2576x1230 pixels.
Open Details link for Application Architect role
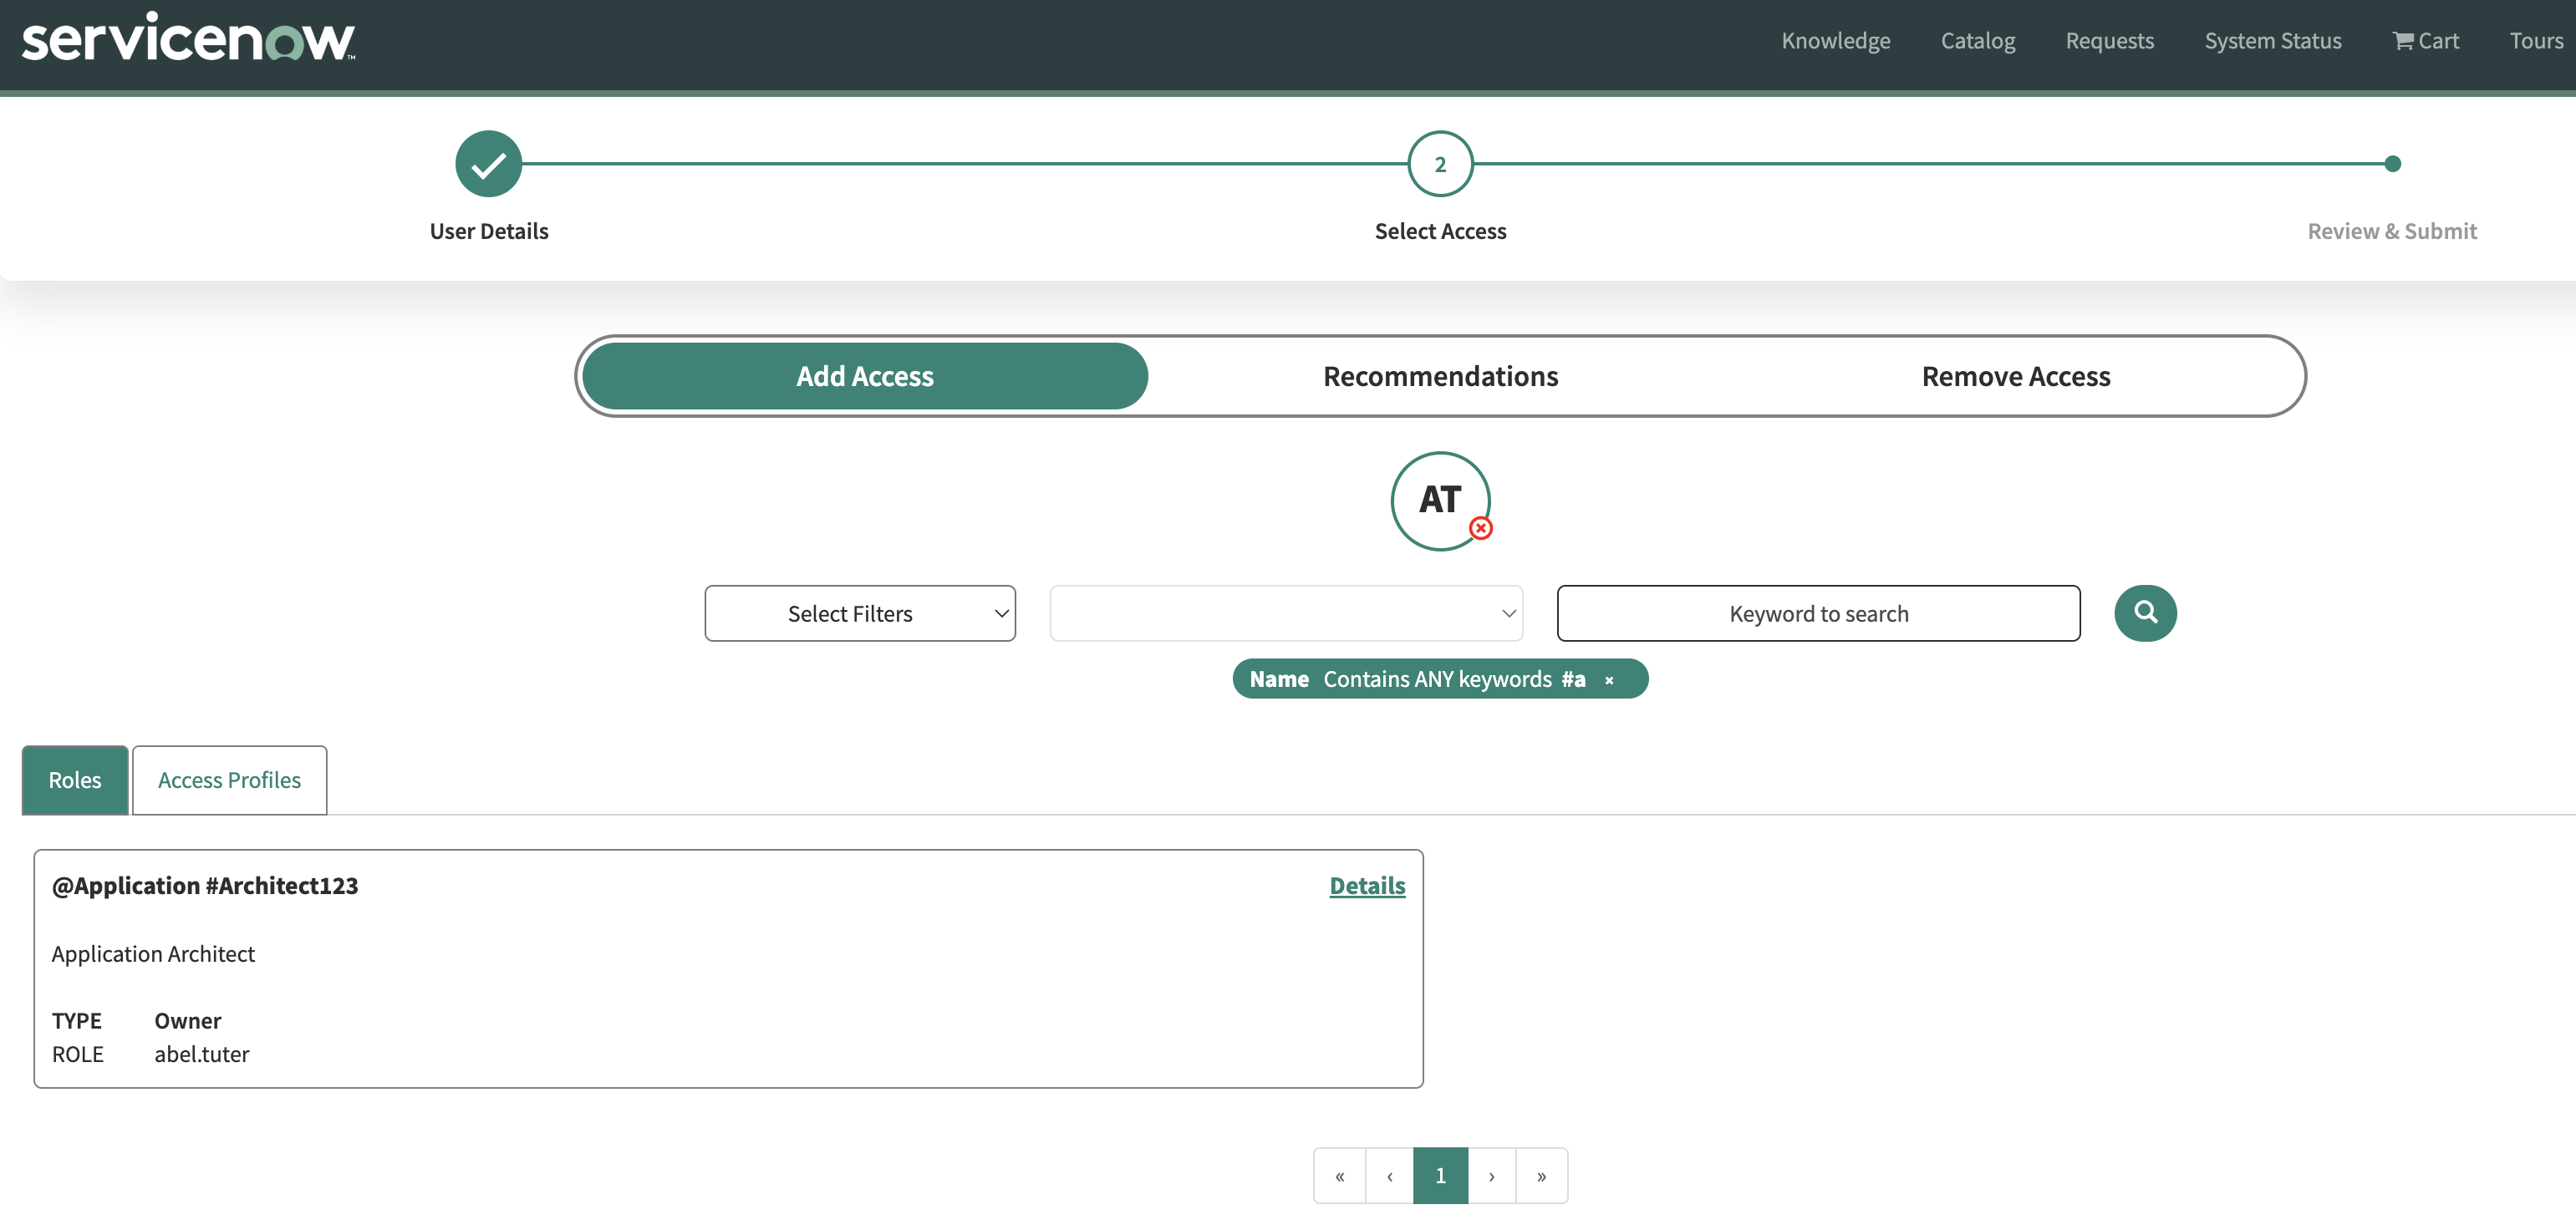pyautogui.click(x=1367, y=886)
